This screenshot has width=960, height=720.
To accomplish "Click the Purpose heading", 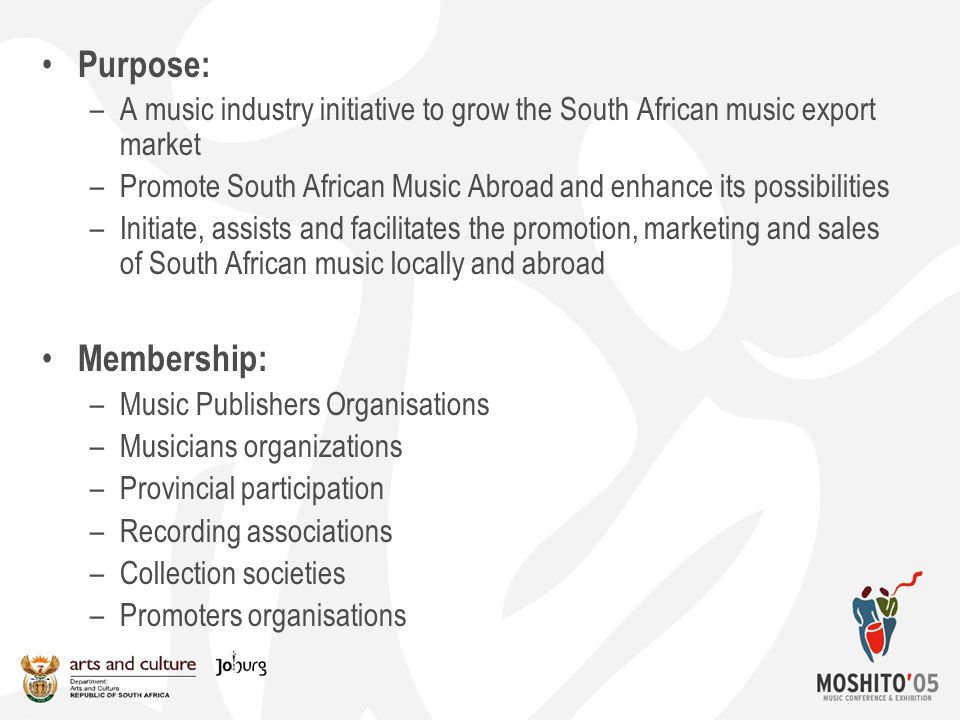I will tap(144, 64).
